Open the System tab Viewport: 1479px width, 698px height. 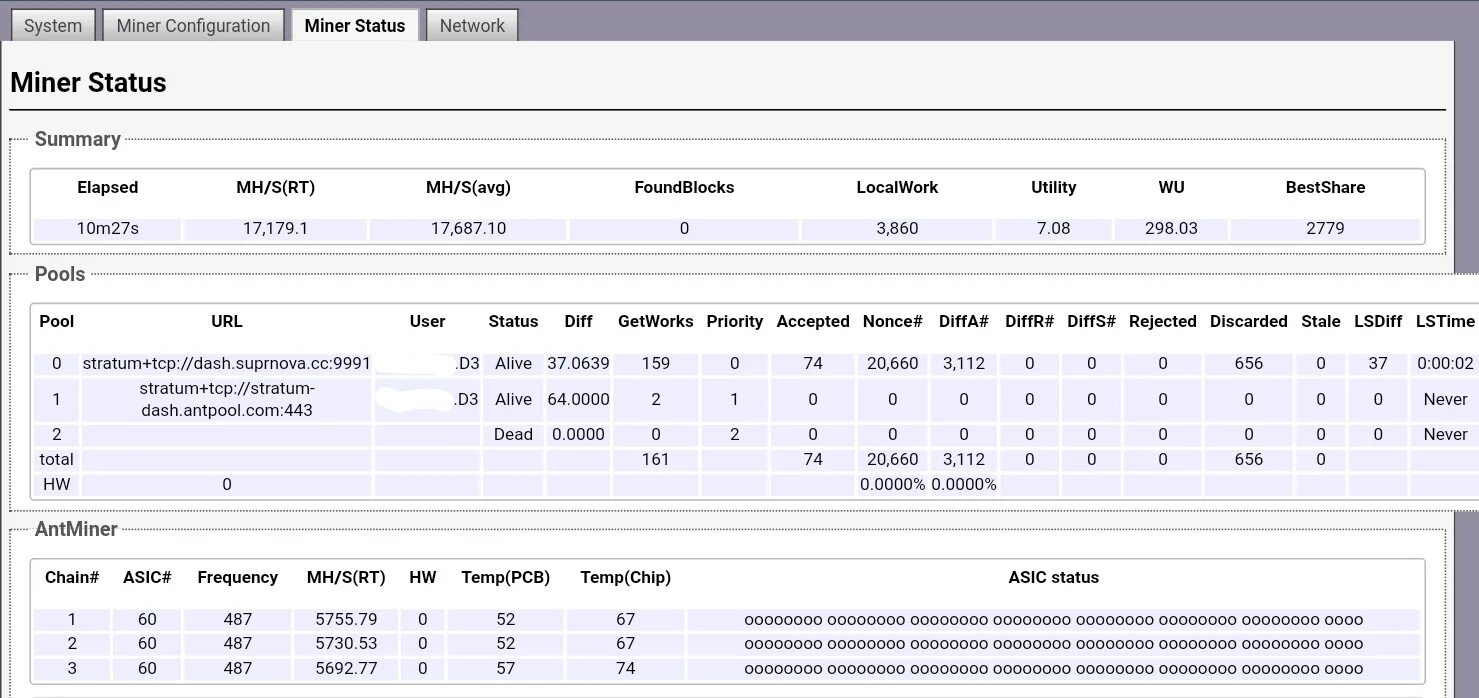pos(53,26)
